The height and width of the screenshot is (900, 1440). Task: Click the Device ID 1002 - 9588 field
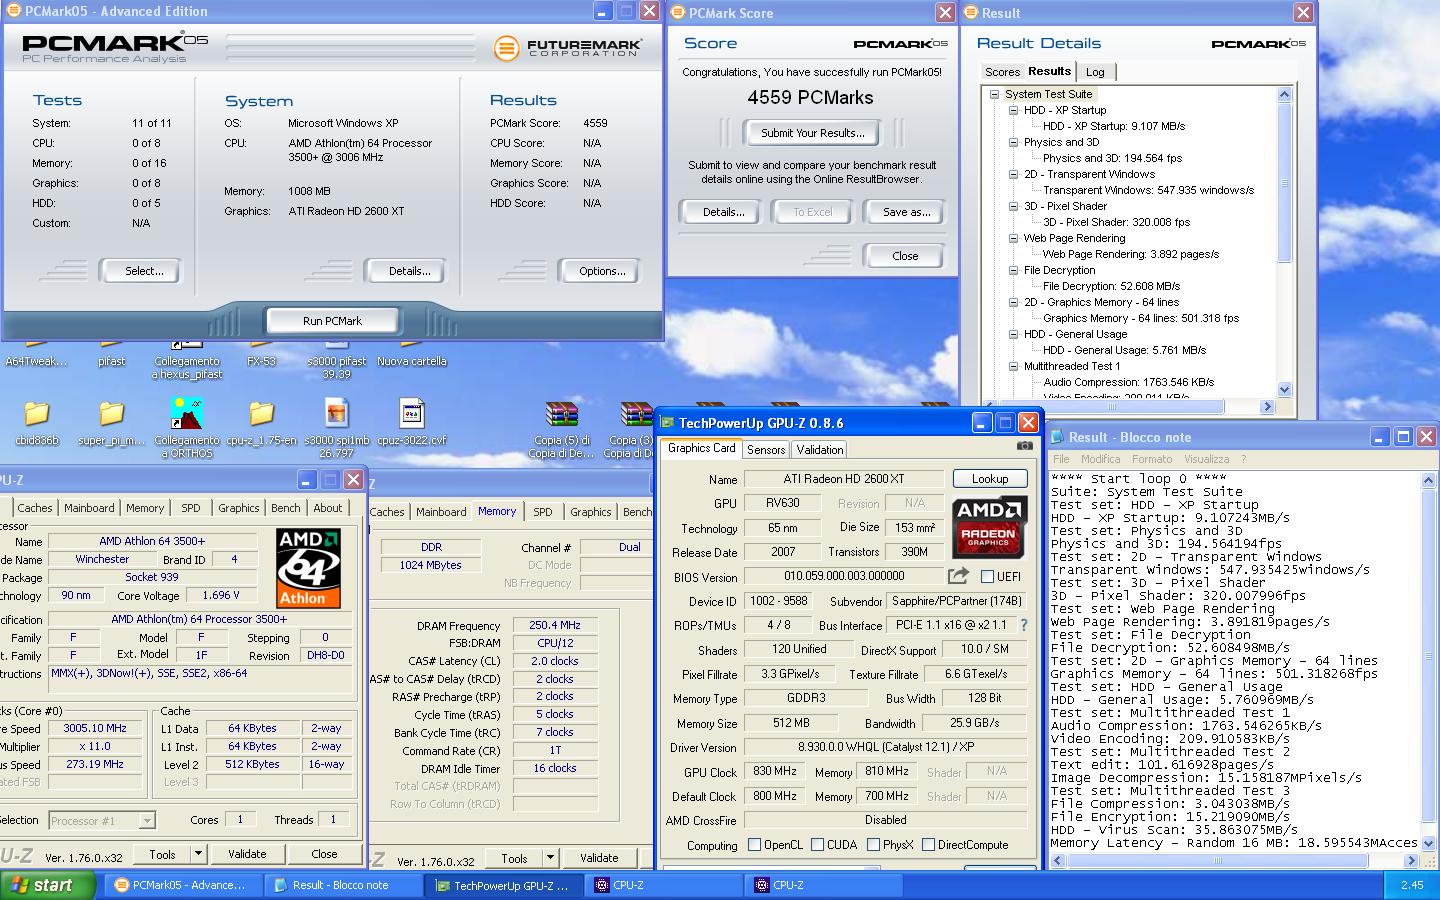pos(779,601)
